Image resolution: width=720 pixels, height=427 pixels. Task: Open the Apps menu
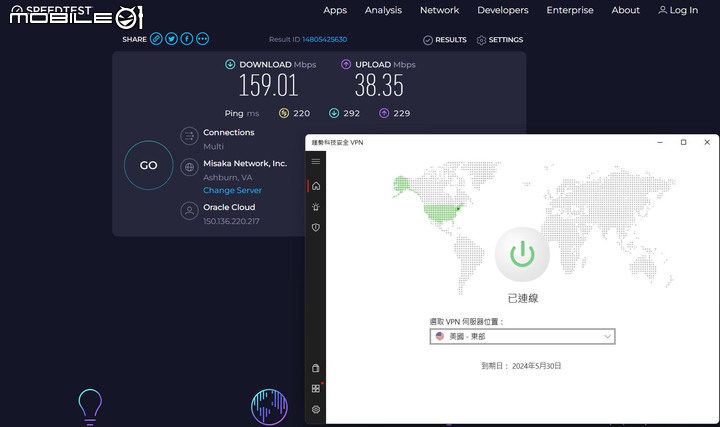click(x=335, y=10)
